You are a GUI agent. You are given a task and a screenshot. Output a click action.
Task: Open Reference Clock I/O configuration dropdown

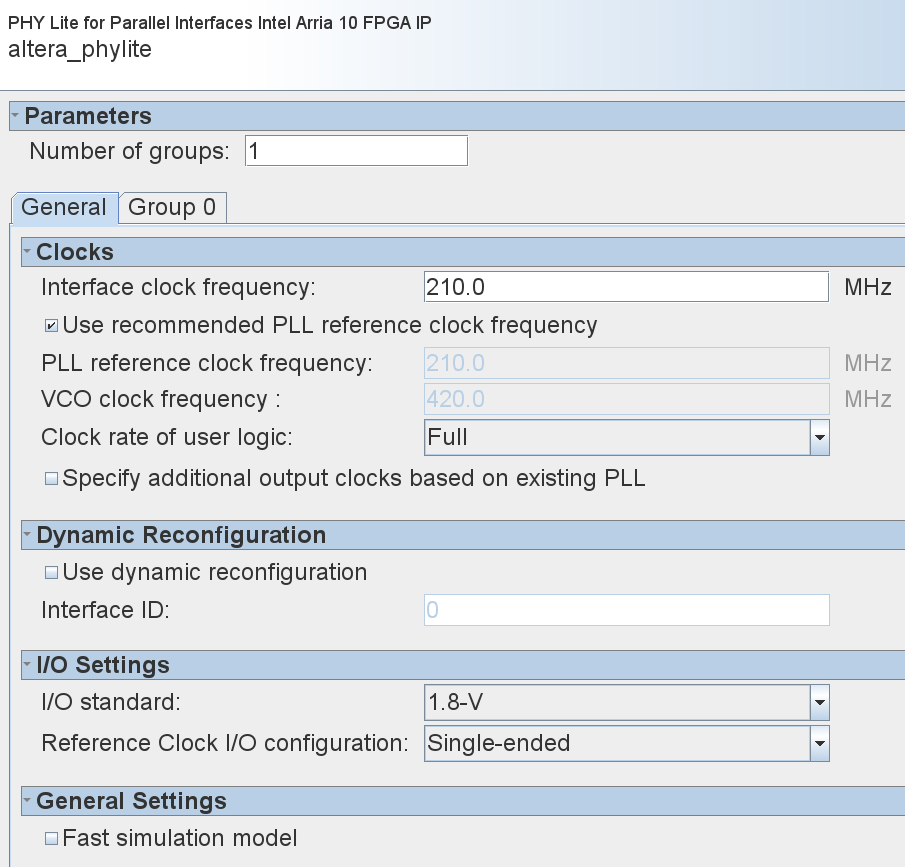click(x=819, y=743)
